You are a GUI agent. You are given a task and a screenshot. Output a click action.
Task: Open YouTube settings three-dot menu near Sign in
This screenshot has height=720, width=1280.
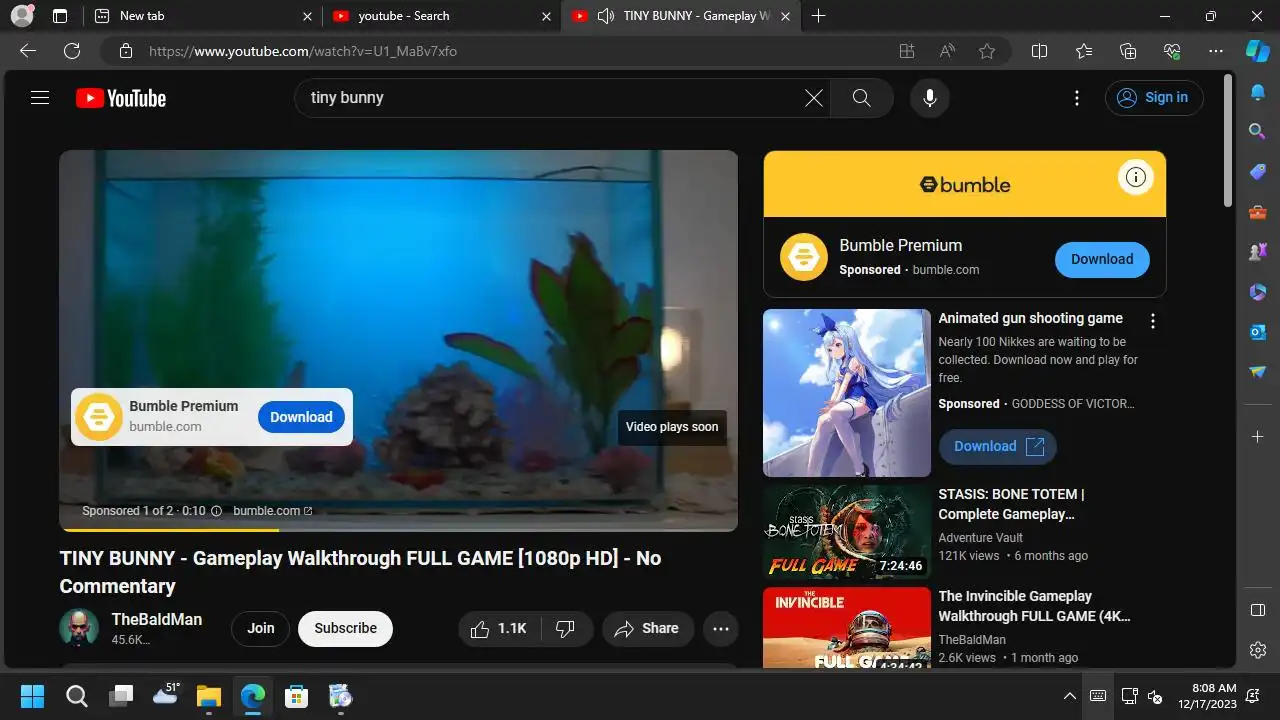[x=1077, y=98]
